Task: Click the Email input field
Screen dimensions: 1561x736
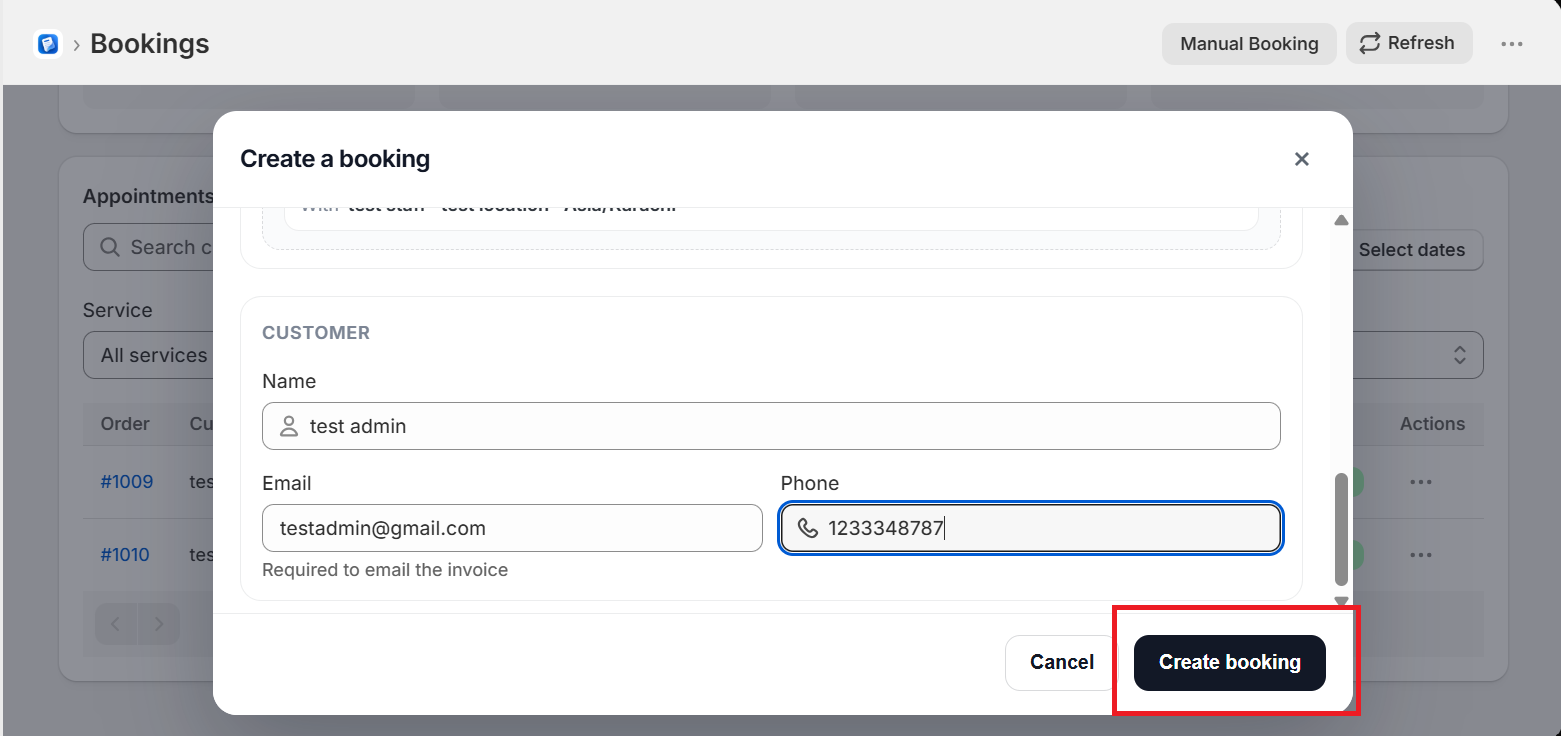Action: (x=512, y=528)
